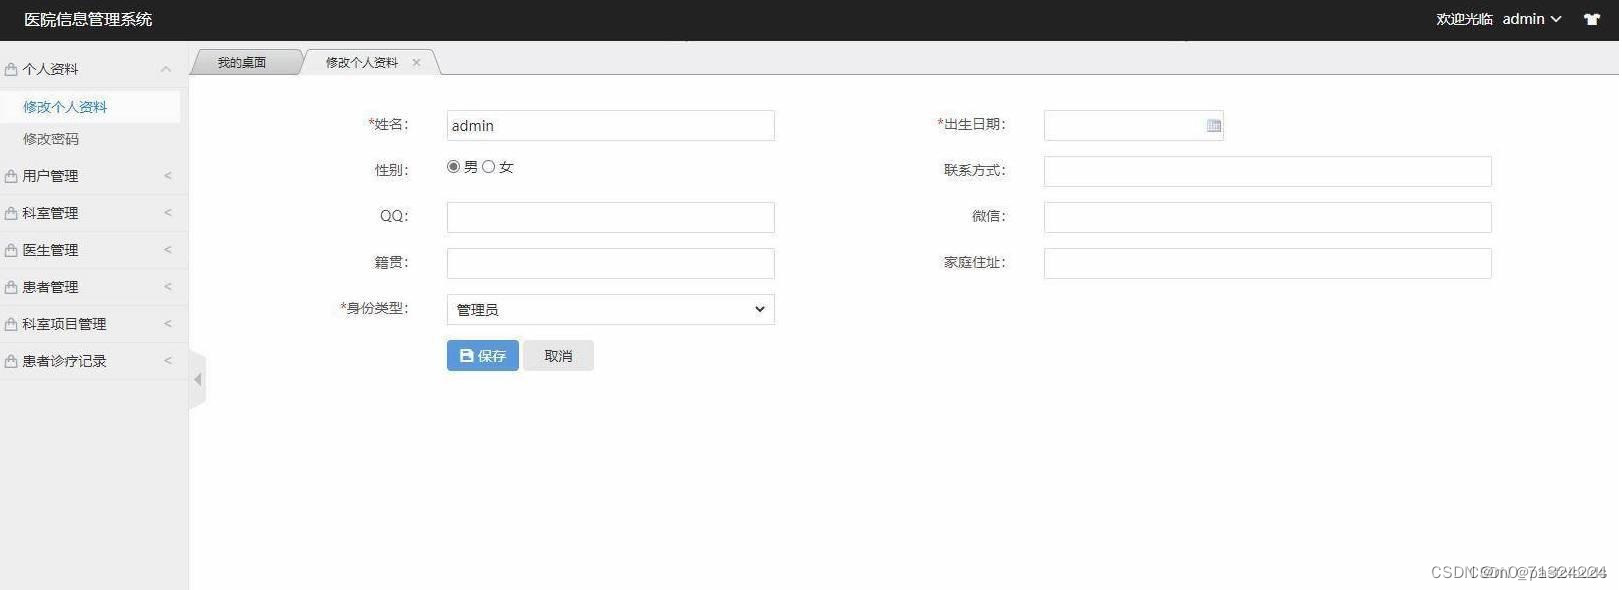Expand the 用户管理 menu section
This screenshot has width=1622, height=590.
[x=167, y=176]
